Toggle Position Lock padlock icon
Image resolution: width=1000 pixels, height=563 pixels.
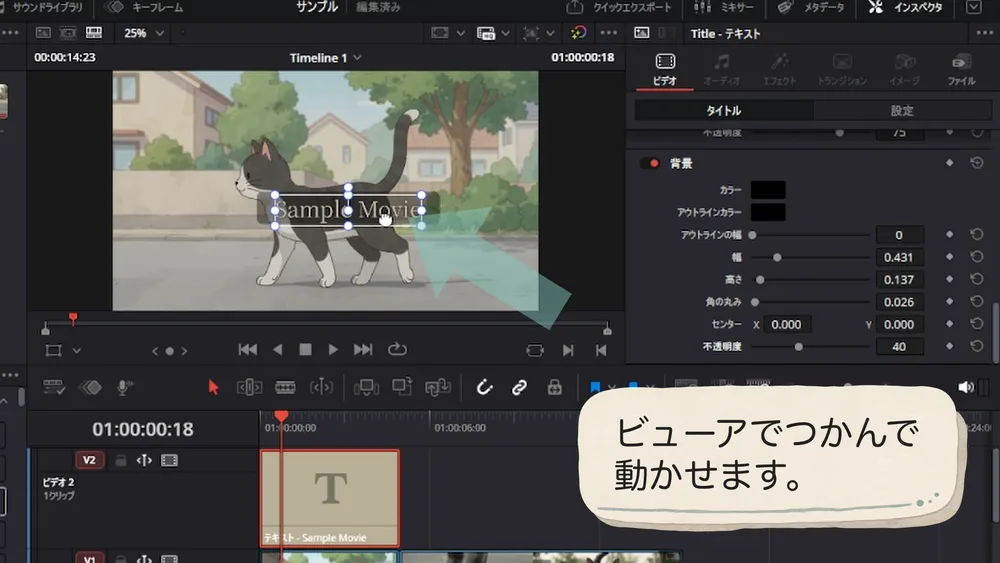[554, 387]
